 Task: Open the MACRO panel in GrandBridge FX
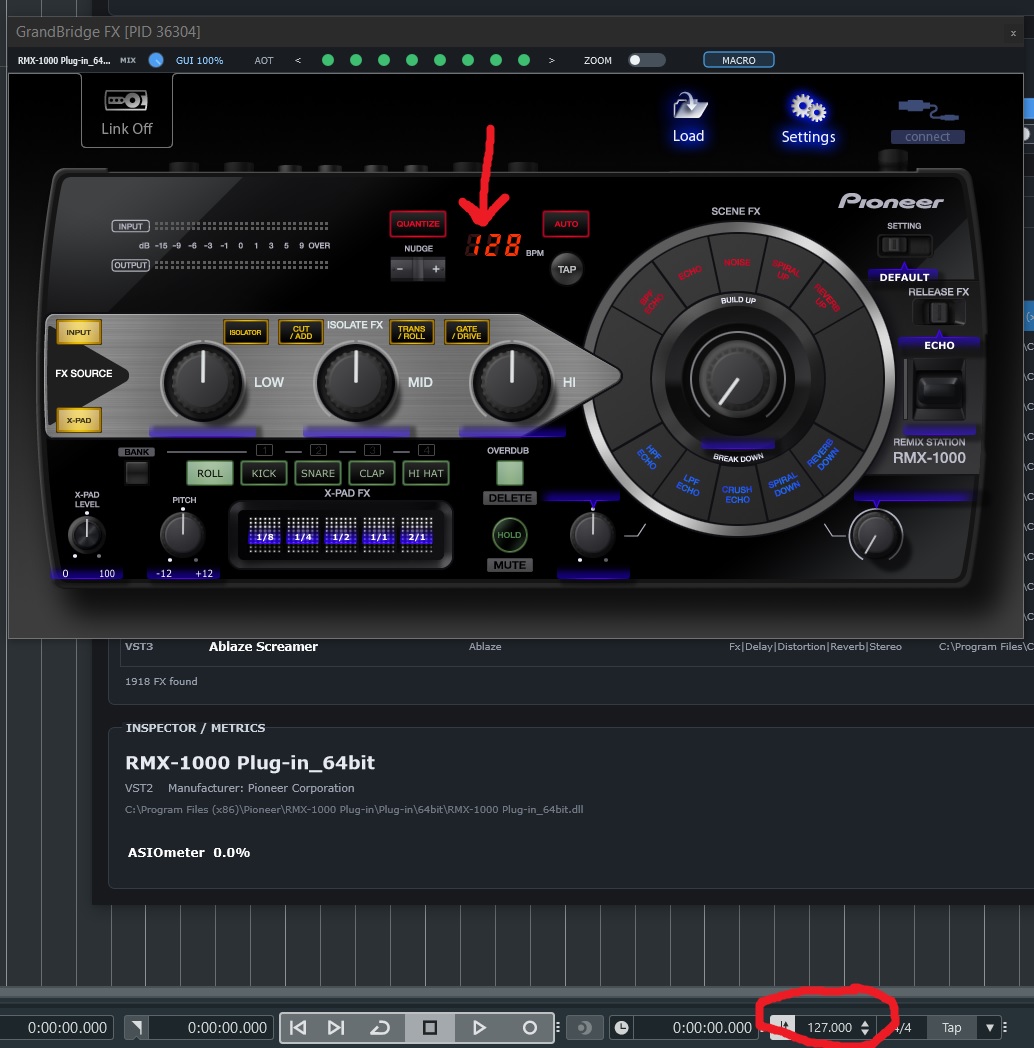point(739,60)
